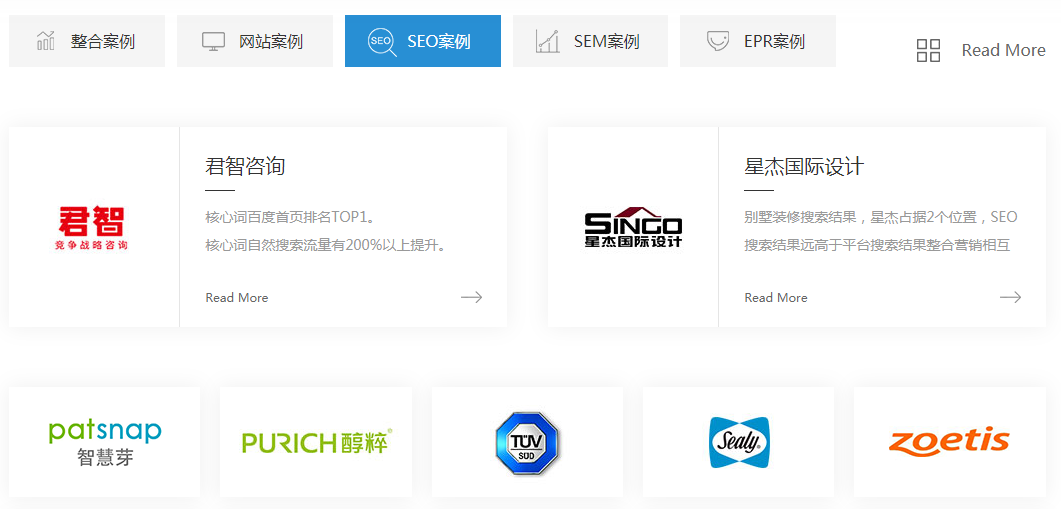Switch to the 整合案例 tab

tap(87, 41)
